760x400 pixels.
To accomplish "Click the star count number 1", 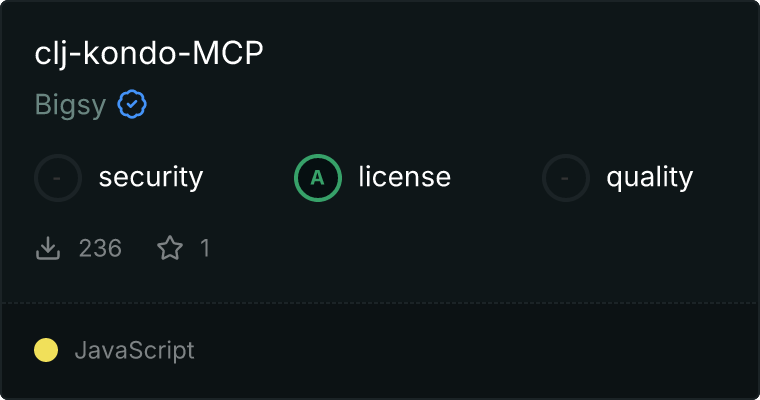I will pyautogui.click(x=205, y=248).
